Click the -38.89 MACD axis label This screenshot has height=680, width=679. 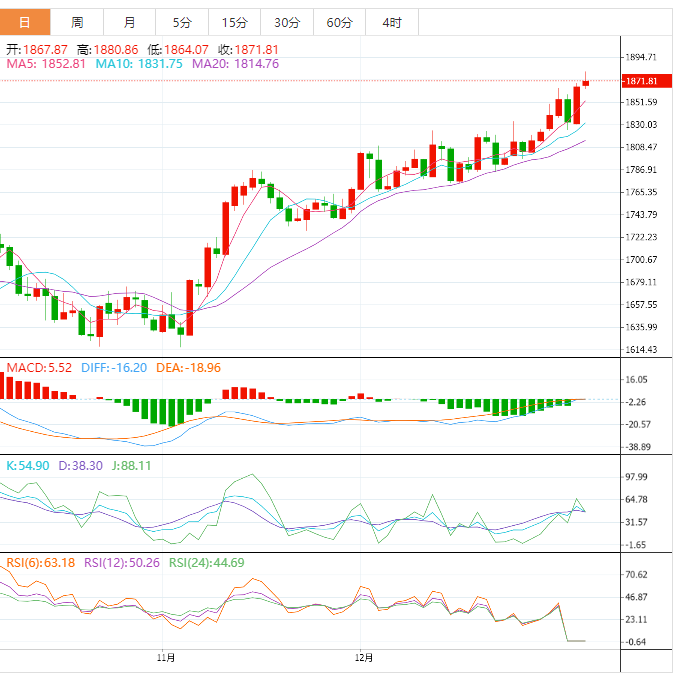point(638,447)
